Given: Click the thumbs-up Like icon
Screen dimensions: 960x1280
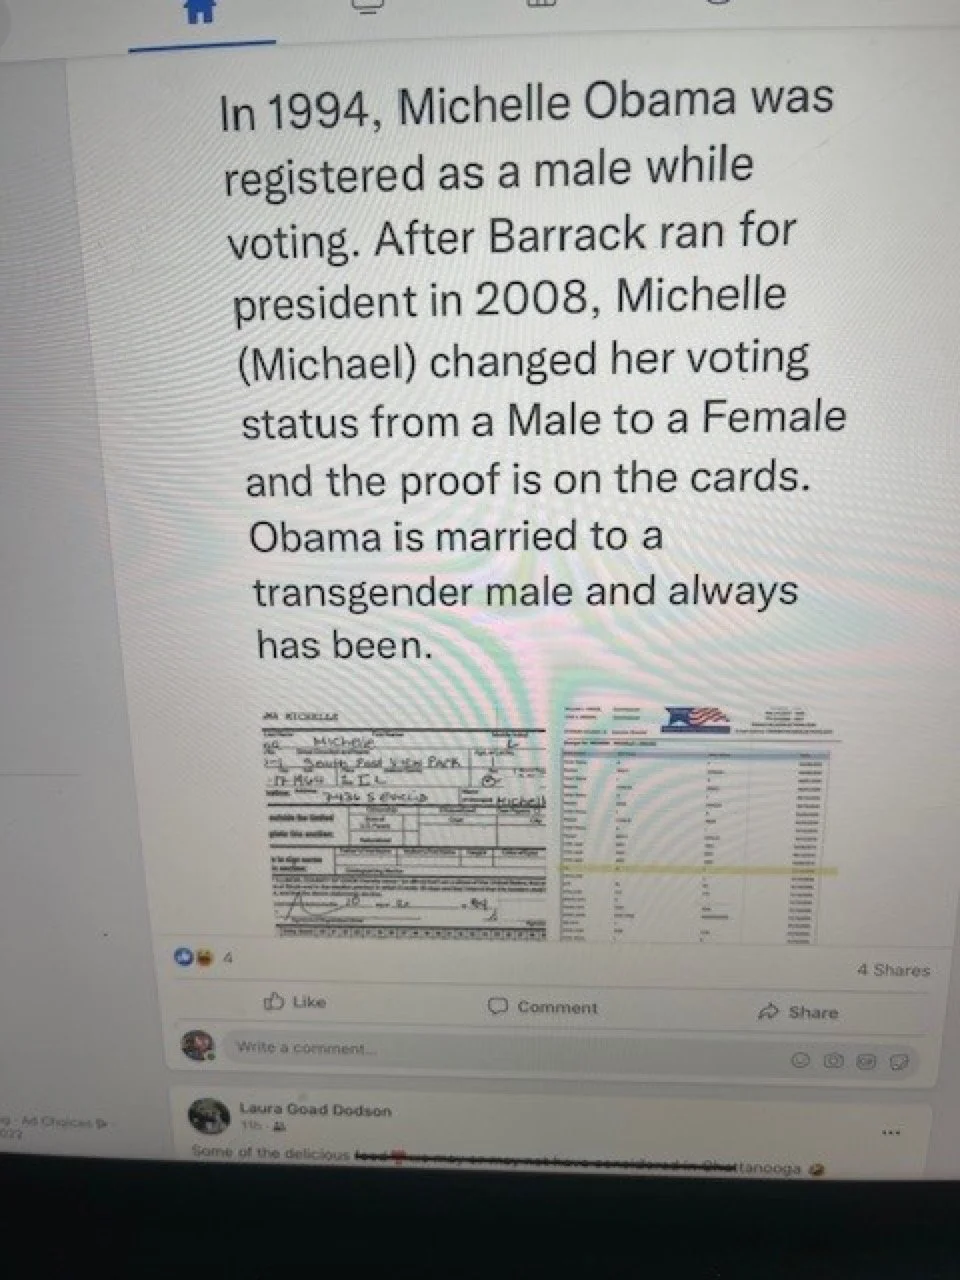Looking at the screenshot, I should [x=273, y=1001].
